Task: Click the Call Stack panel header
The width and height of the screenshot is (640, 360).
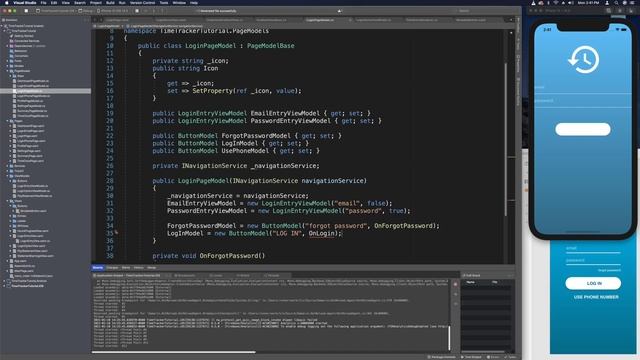Action: (x=471, y=276)
